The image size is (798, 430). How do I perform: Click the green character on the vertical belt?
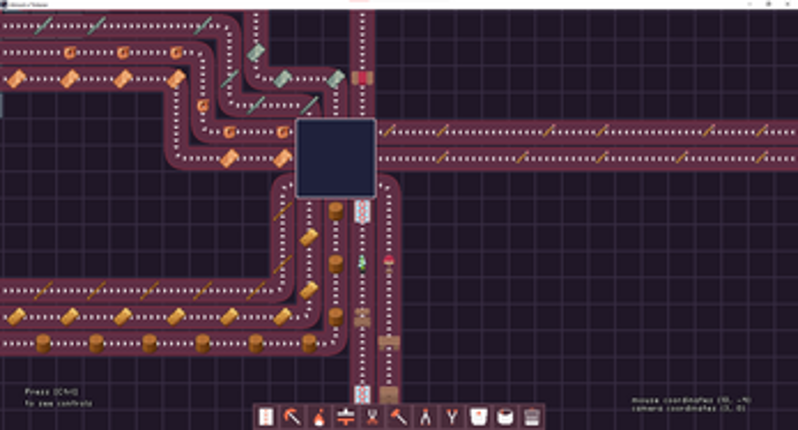[362, 263]
